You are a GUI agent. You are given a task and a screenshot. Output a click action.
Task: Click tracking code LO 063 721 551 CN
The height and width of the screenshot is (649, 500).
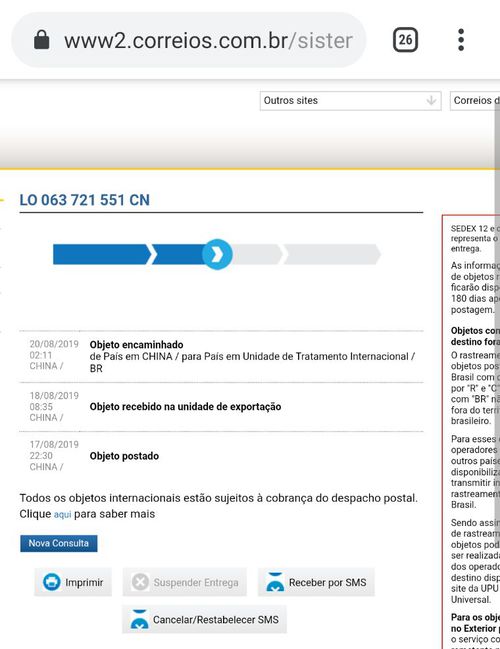(x=84, y=200)
